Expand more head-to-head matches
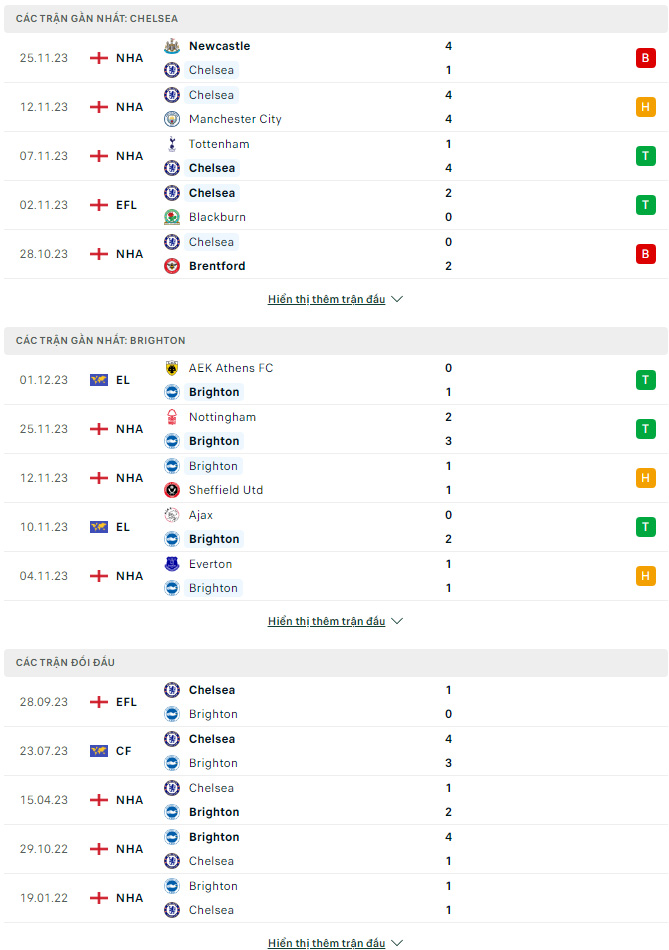Viewport: 669px width, 950px height. pyautogui.click(x=335, y=943)
